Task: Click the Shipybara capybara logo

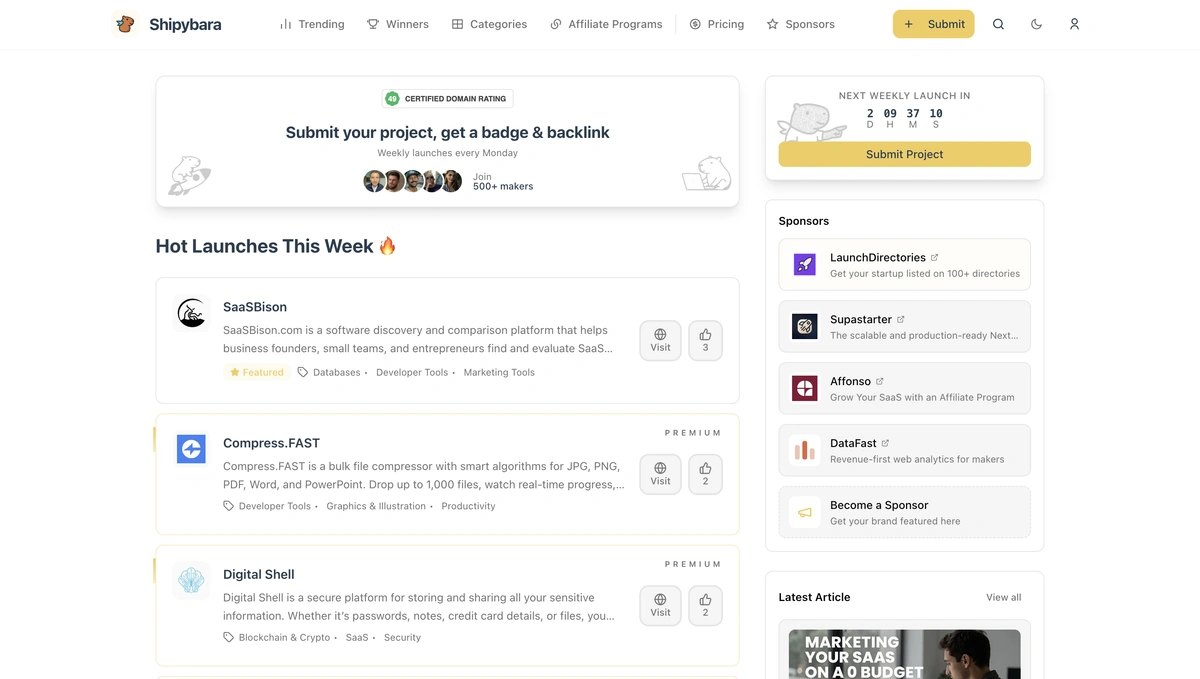Action: point(125,24)
